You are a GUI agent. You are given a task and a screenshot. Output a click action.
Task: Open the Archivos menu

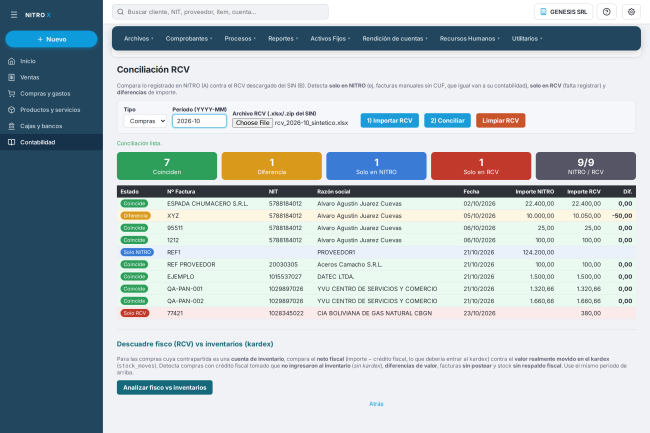tap(138, 39)
